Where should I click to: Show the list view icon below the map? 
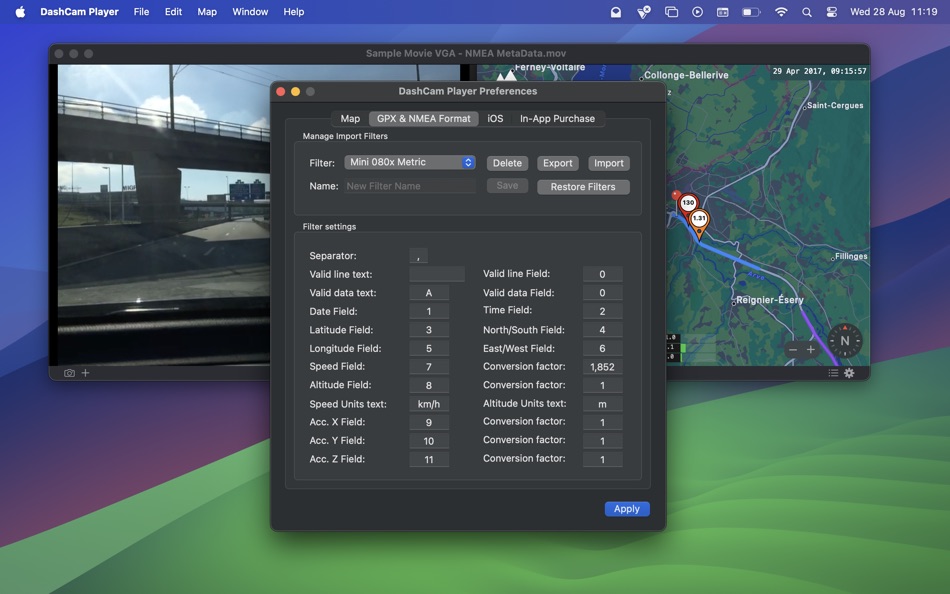pyautogui.click(x=833, y=373)
